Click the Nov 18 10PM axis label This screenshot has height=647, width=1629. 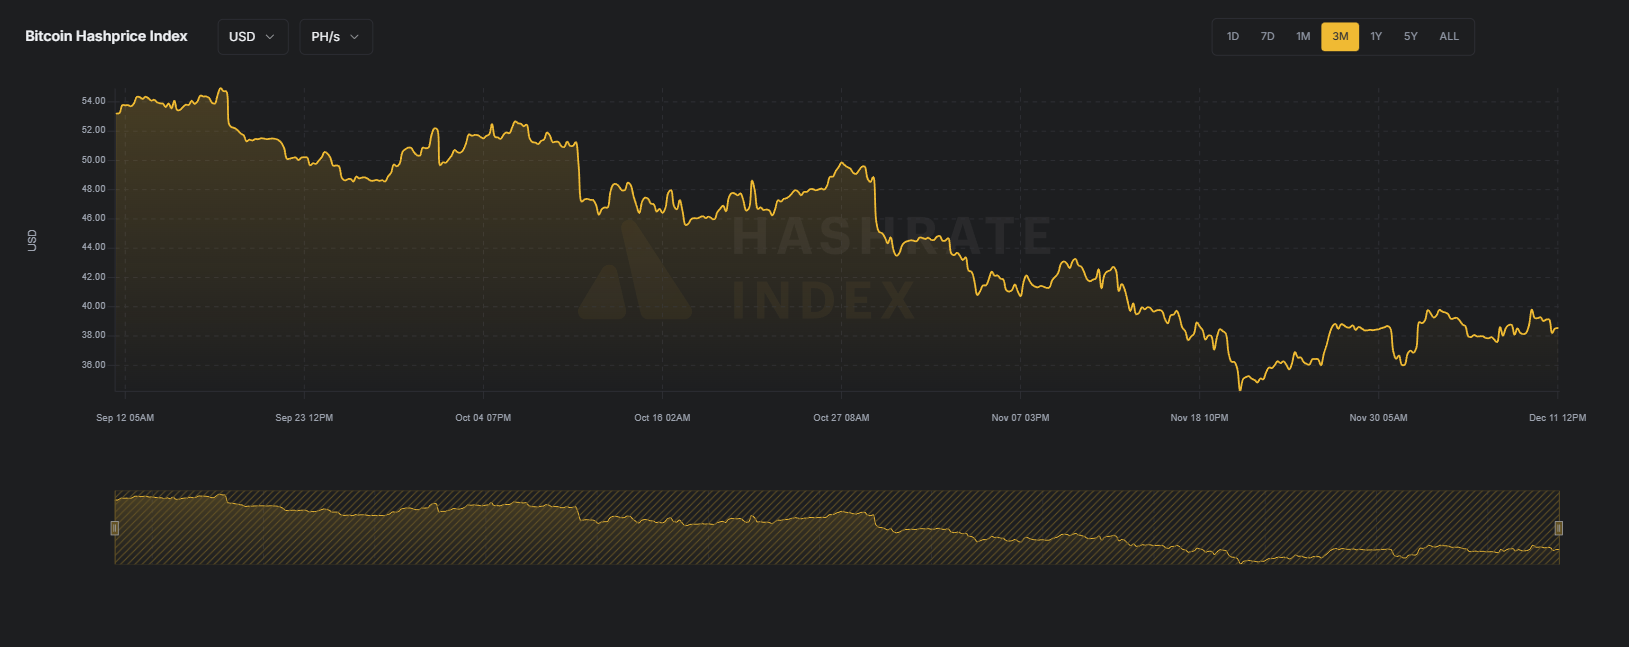coord(1199,418)
